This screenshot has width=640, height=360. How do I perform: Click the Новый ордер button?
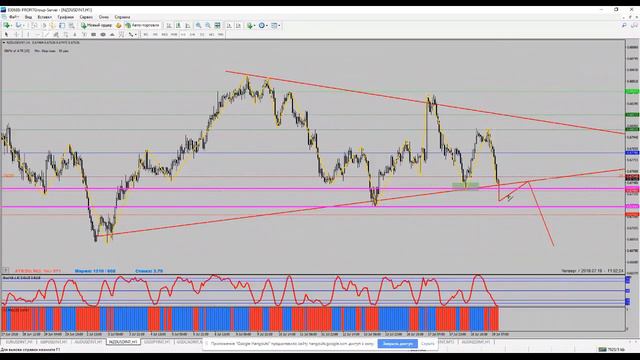click(96, 25)
